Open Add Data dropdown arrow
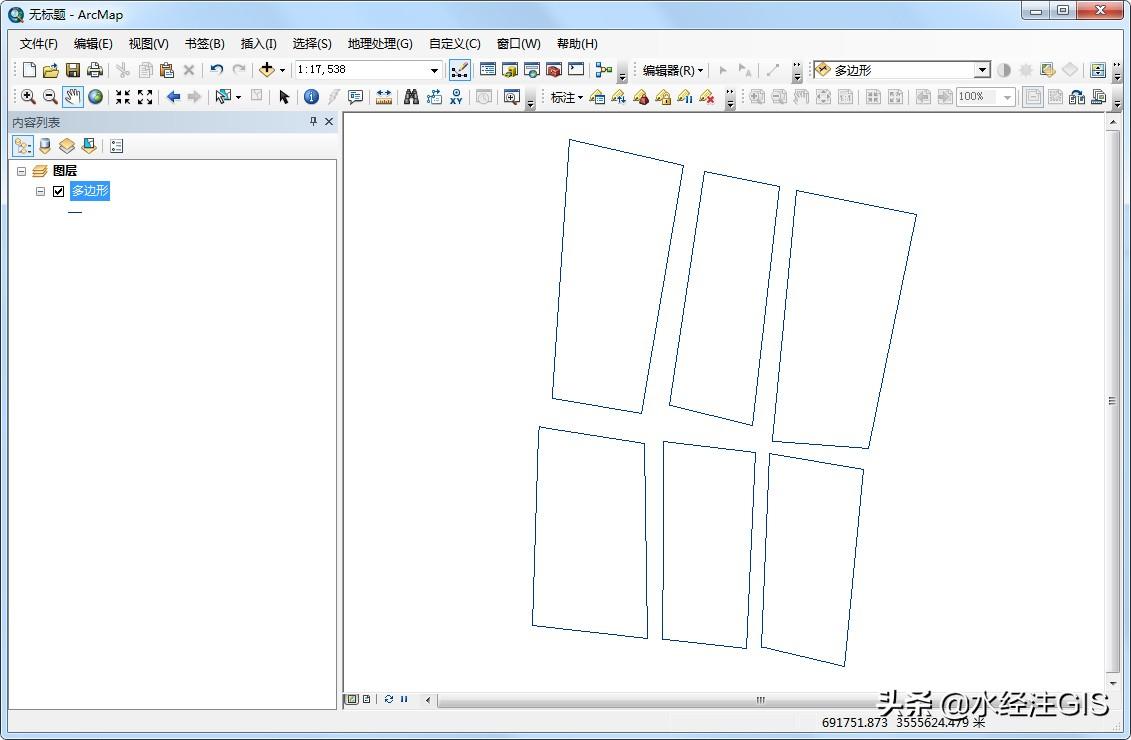Screen dimensions: 1131x740 282,70
